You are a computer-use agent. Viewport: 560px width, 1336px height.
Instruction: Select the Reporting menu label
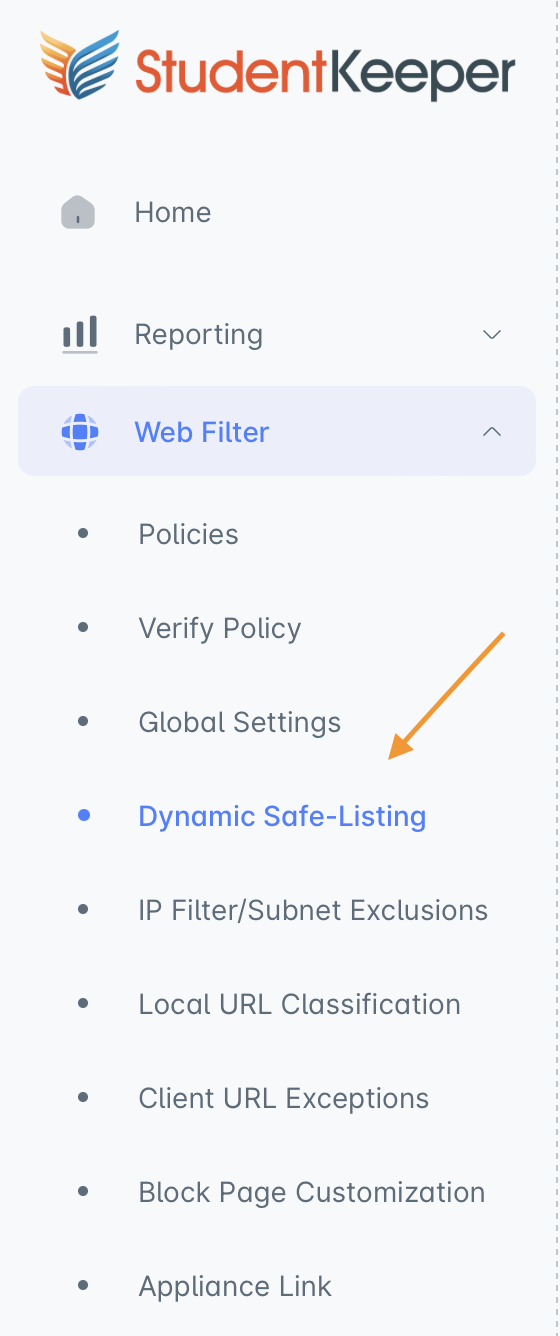click(199, 334)
